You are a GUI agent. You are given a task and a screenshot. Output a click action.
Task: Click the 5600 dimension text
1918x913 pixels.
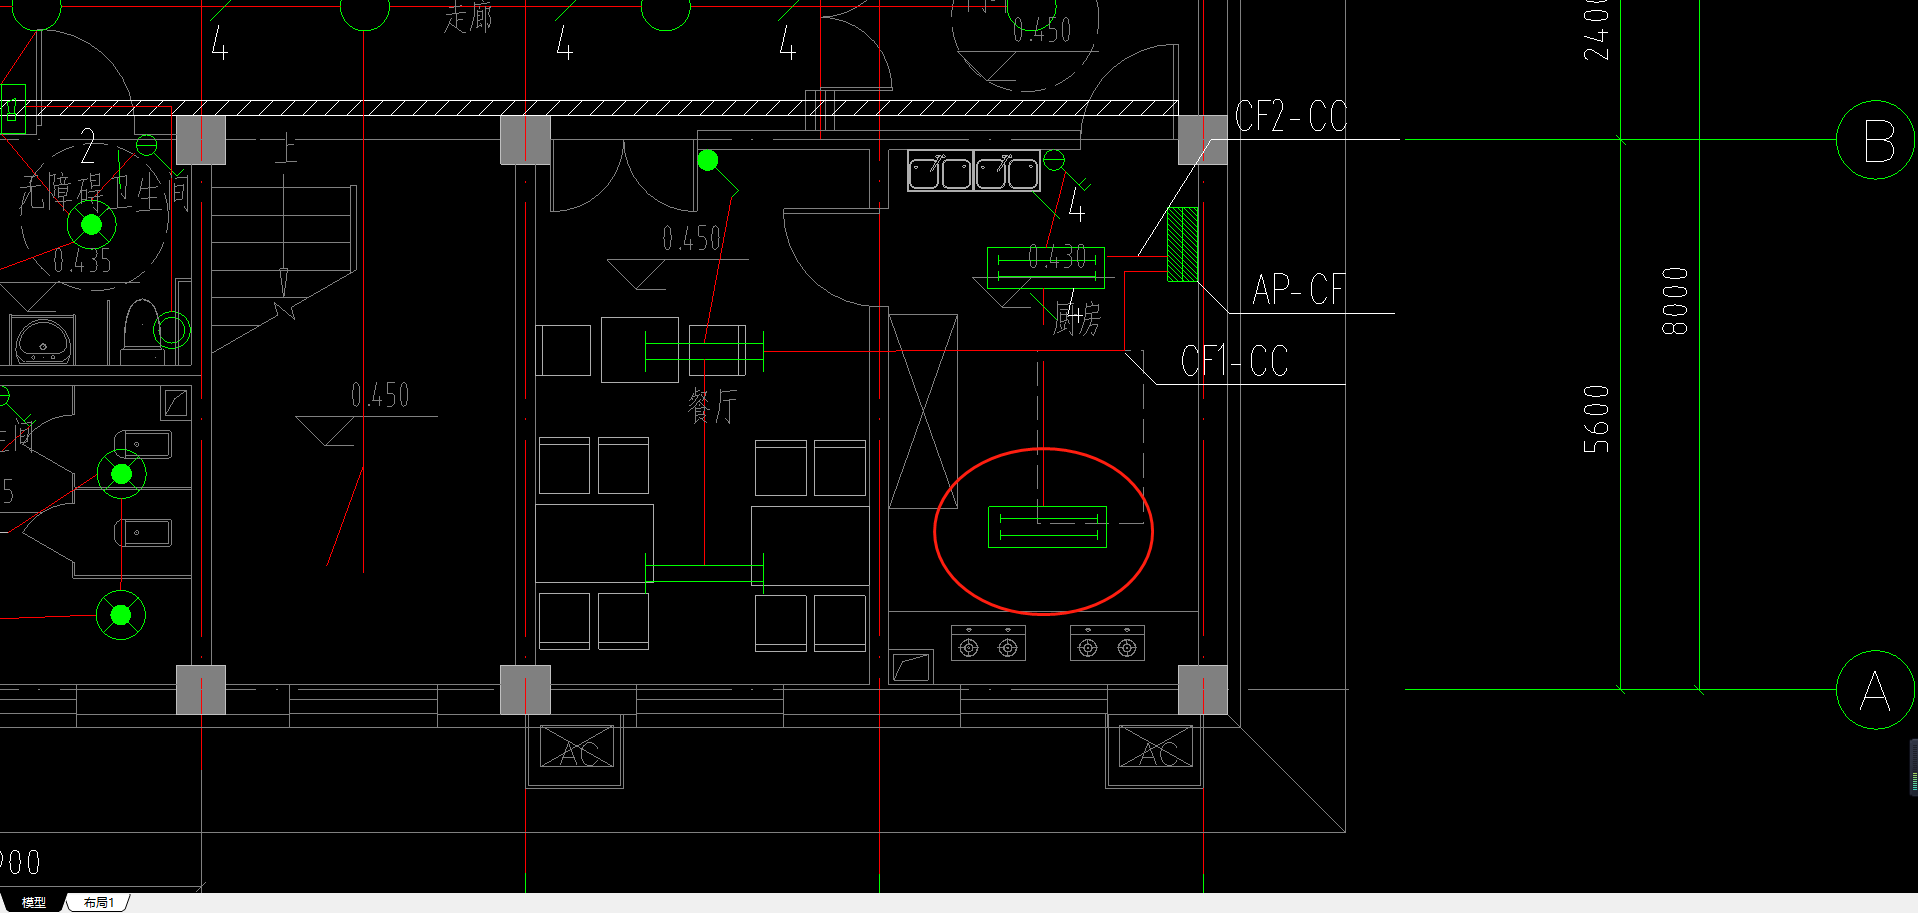[1597, 419]
